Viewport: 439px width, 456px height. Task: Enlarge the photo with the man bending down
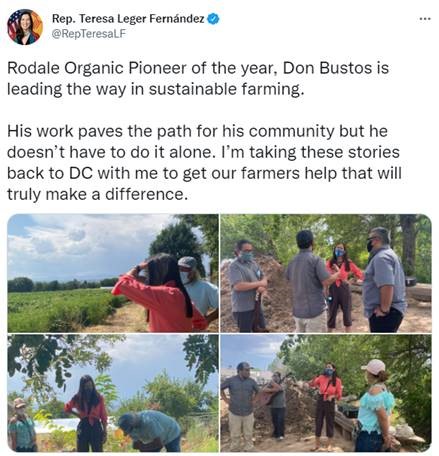pyautogui.click(x=113, y=393)
